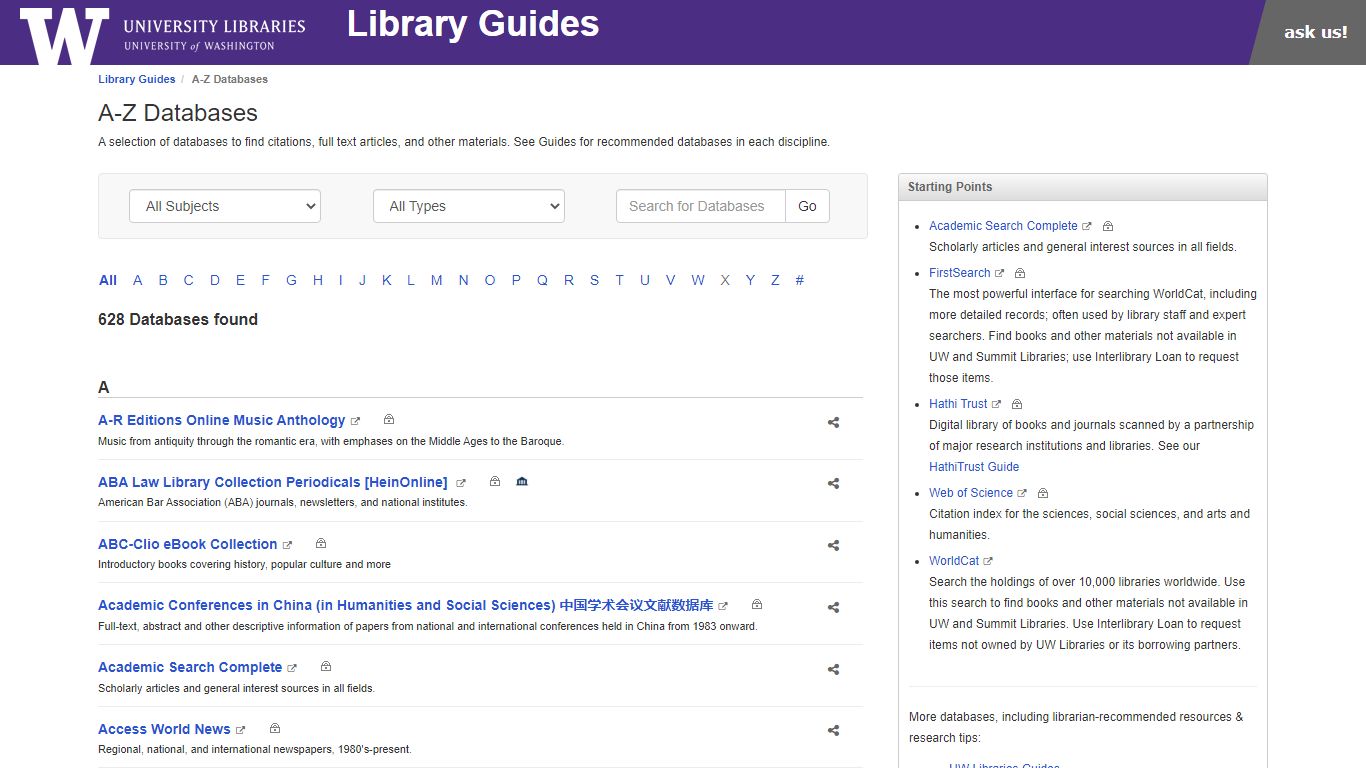Viewport: 1366px width, 768px height.
Task: Open Hathi Trust in Starting Points
Action: (x=958, y=404)
